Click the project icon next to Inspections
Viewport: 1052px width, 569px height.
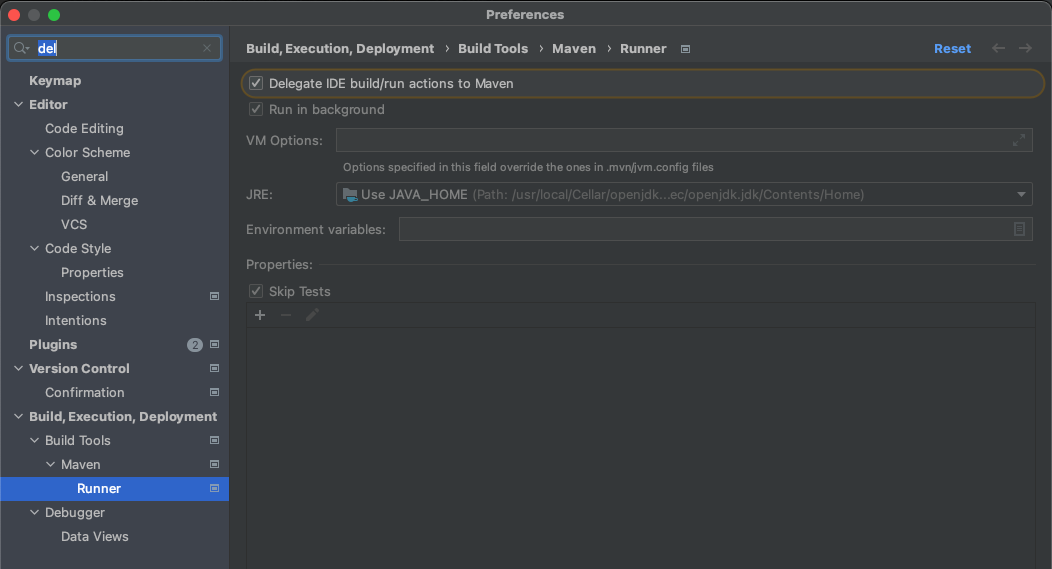point(215,297)
